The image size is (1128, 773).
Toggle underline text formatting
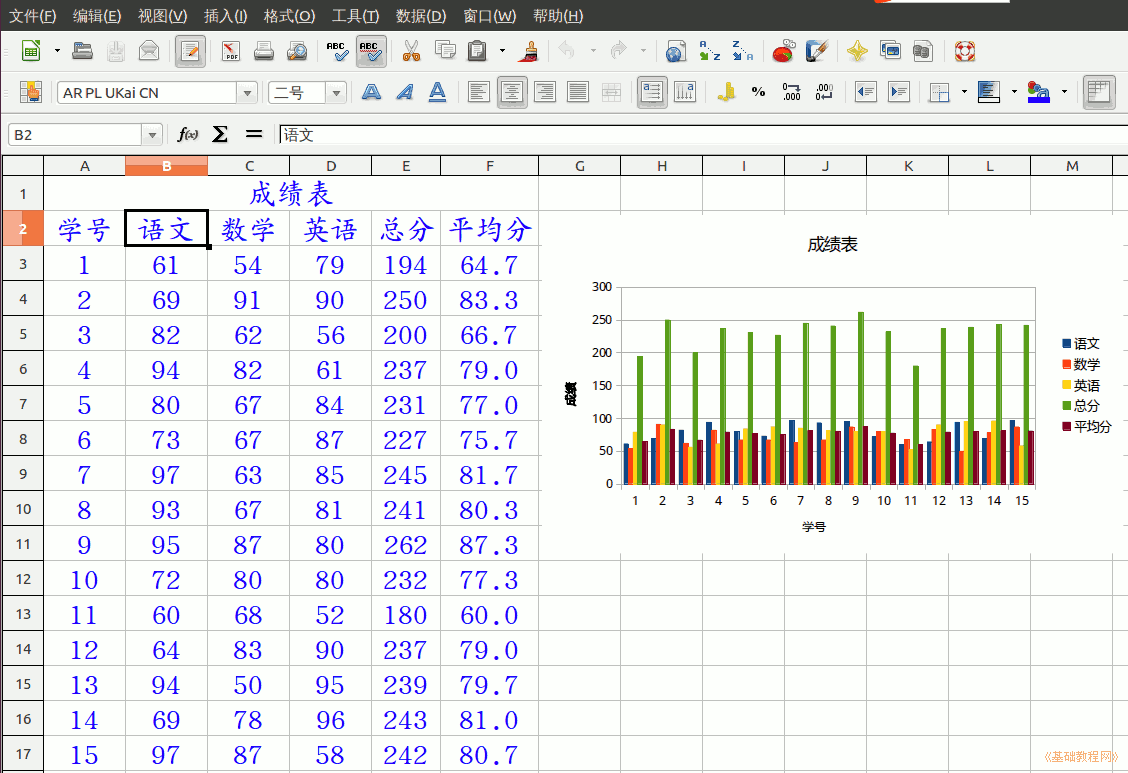tap(437, 92)
